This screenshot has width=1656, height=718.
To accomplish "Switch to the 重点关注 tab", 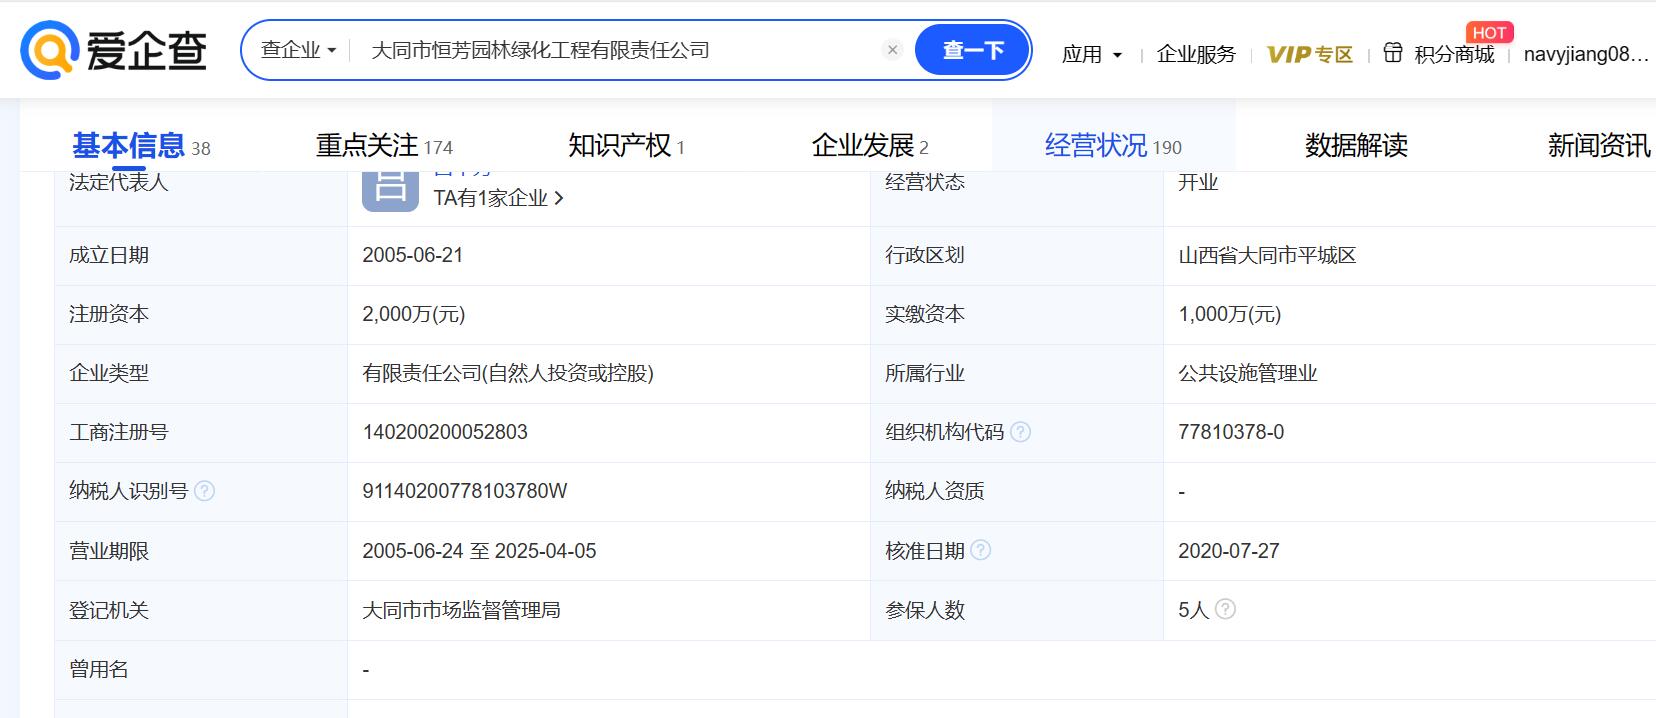I will click(384, 146).
